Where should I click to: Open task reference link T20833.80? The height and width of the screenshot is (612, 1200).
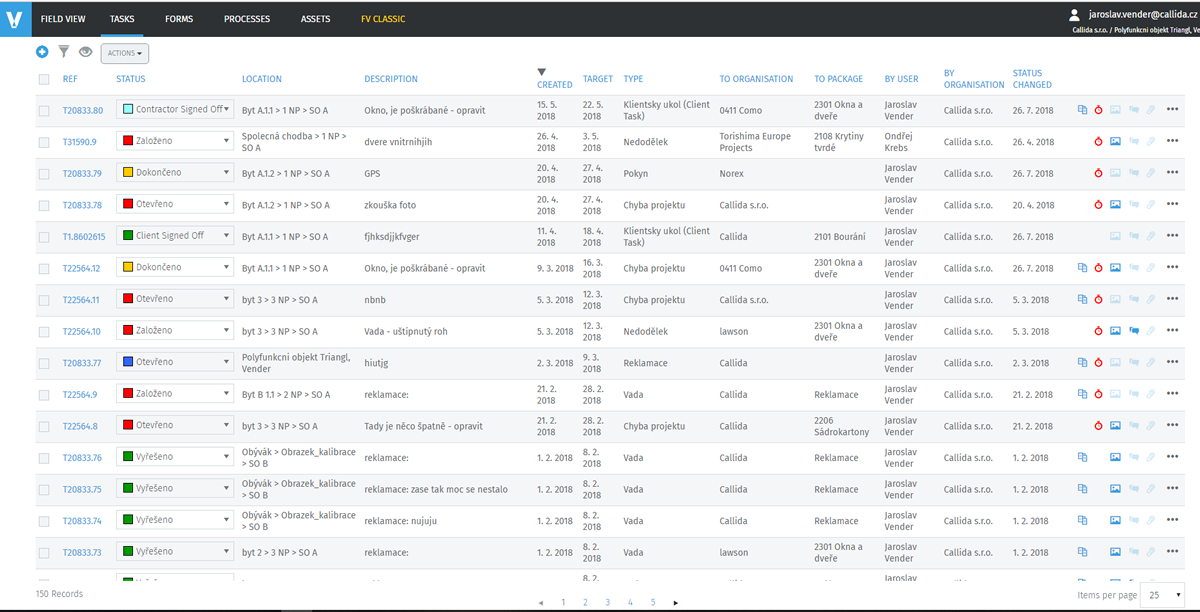(x=83, y=110)
